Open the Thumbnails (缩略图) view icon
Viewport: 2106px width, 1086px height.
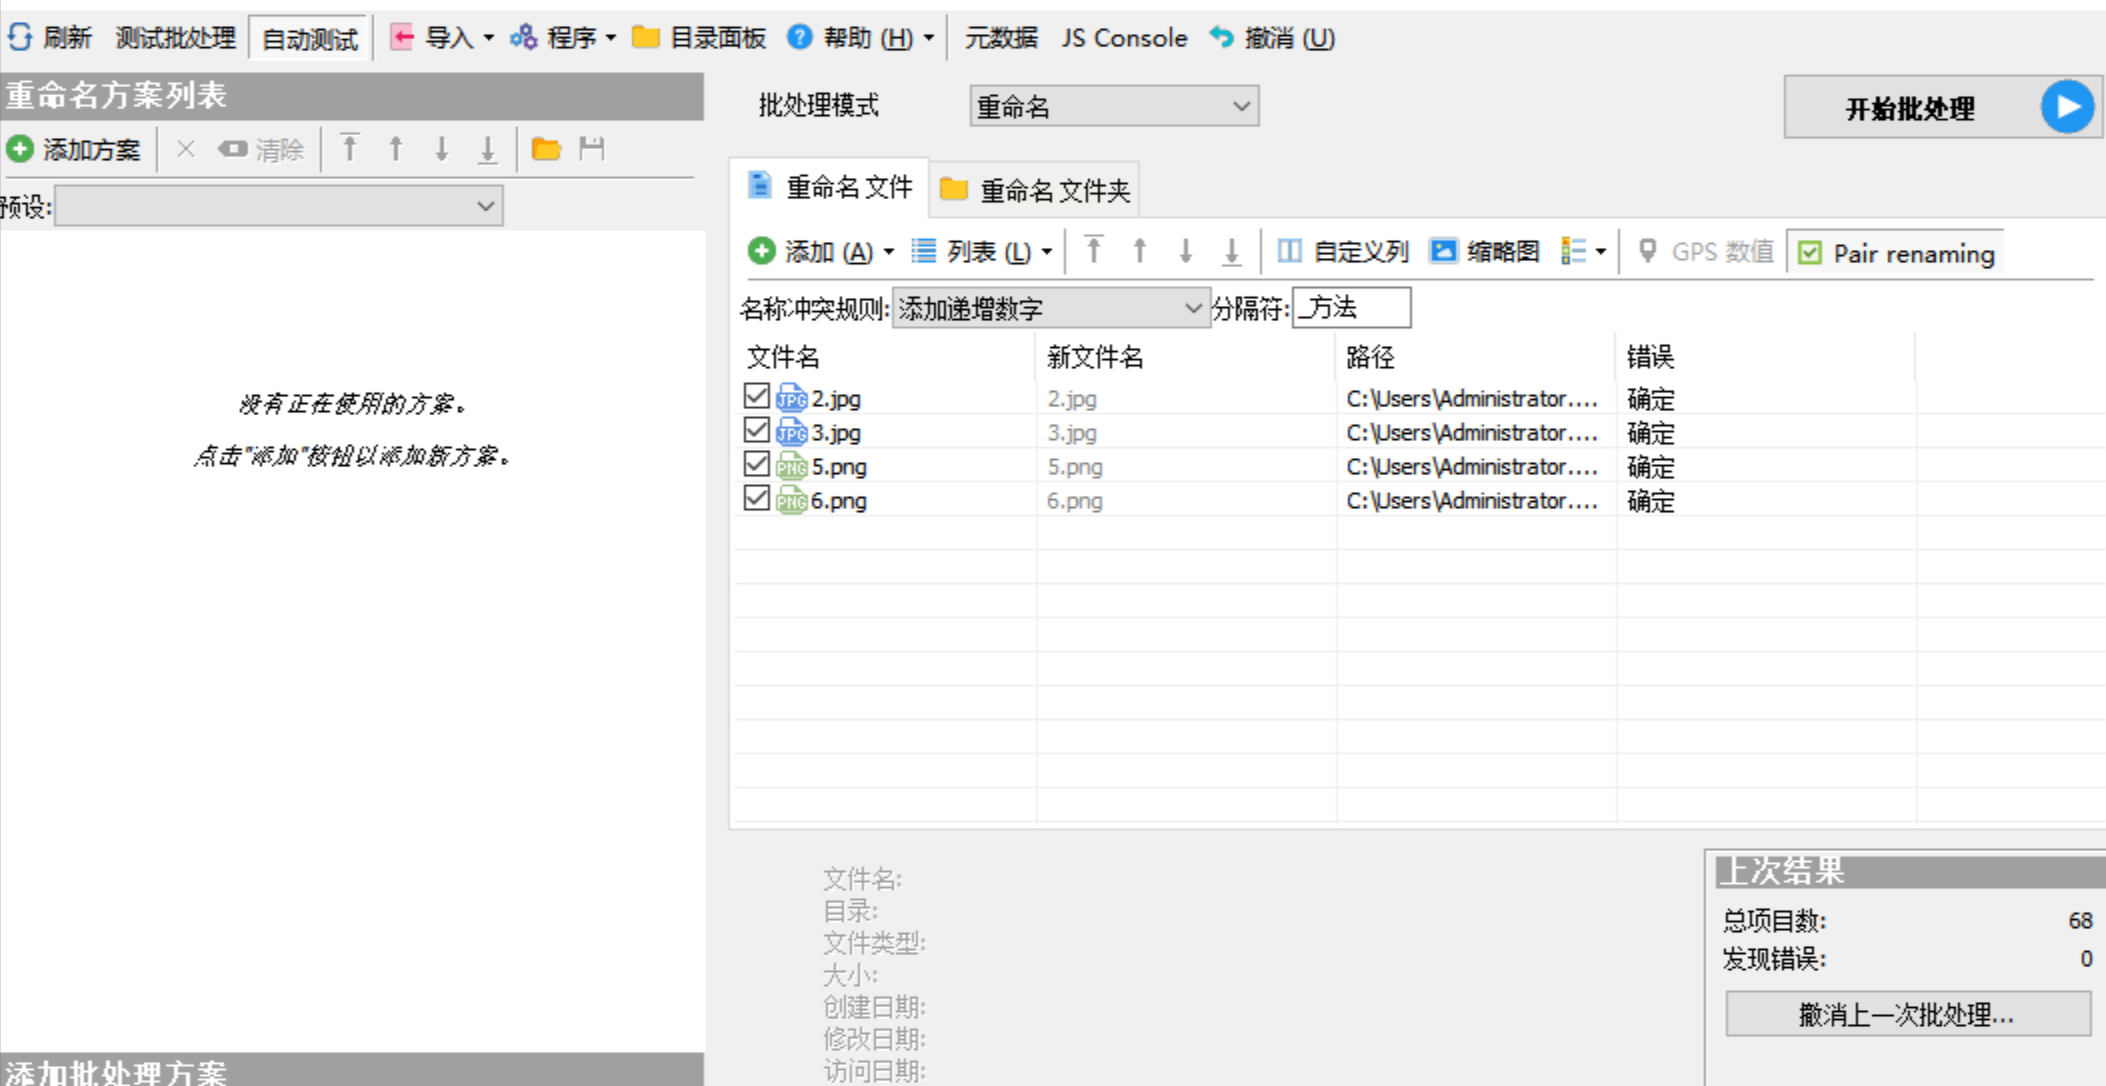[x=1443, y=251]
